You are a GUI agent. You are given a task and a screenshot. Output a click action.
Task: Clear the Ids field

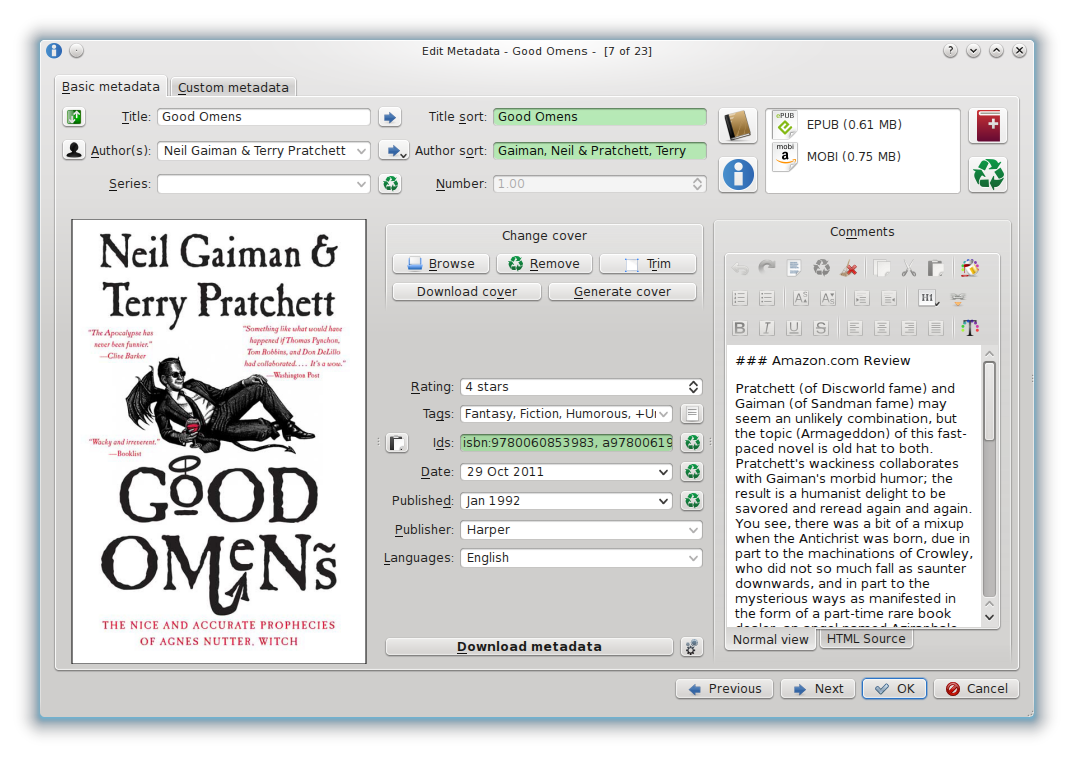[x=692, y=443]
